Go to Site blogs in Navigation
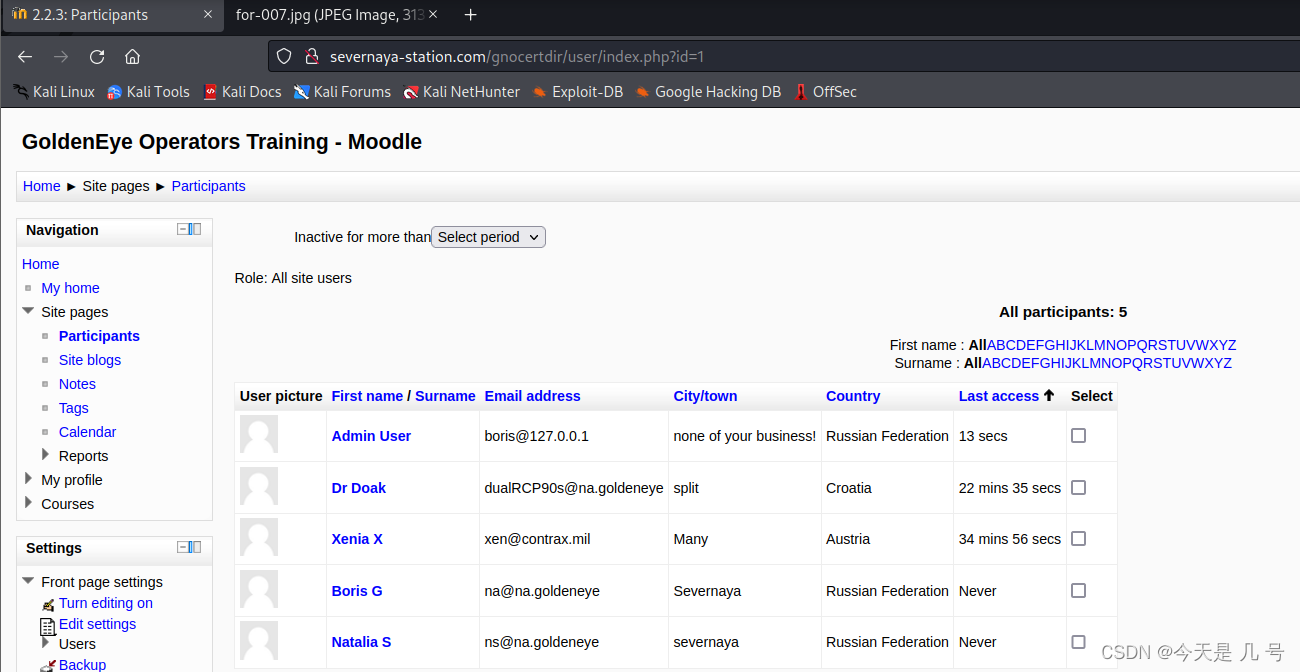The height and width of the screenshot is (672, 1300). [90, 360]
